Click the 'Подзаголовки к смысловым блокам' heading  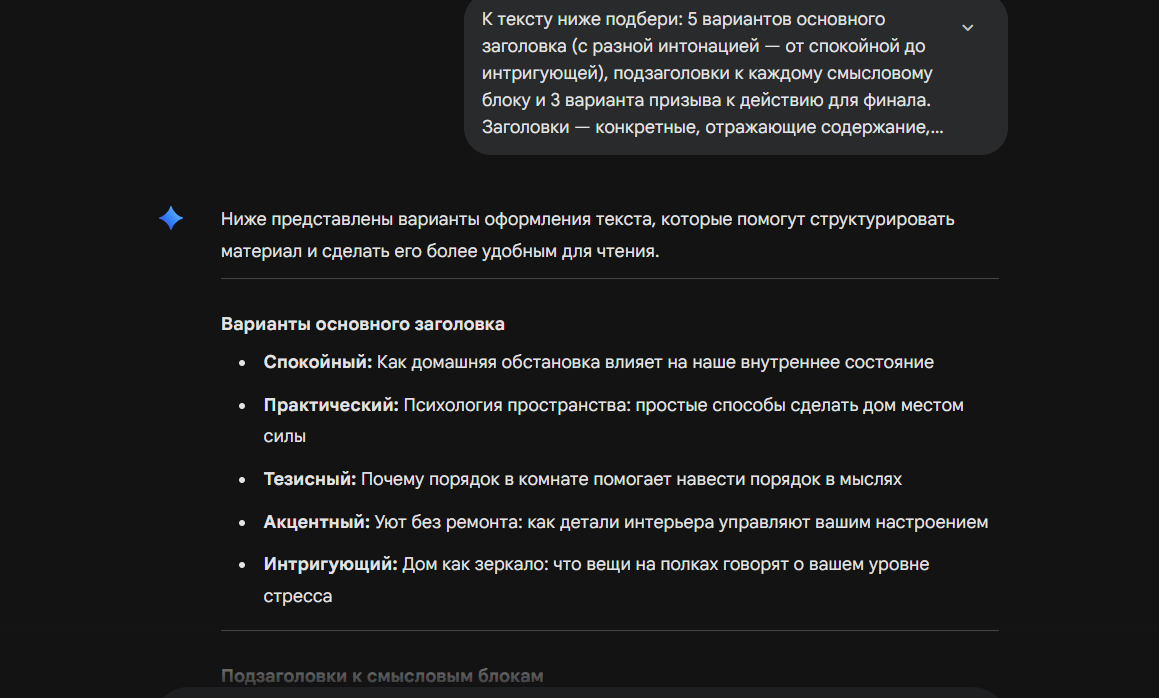381,676
